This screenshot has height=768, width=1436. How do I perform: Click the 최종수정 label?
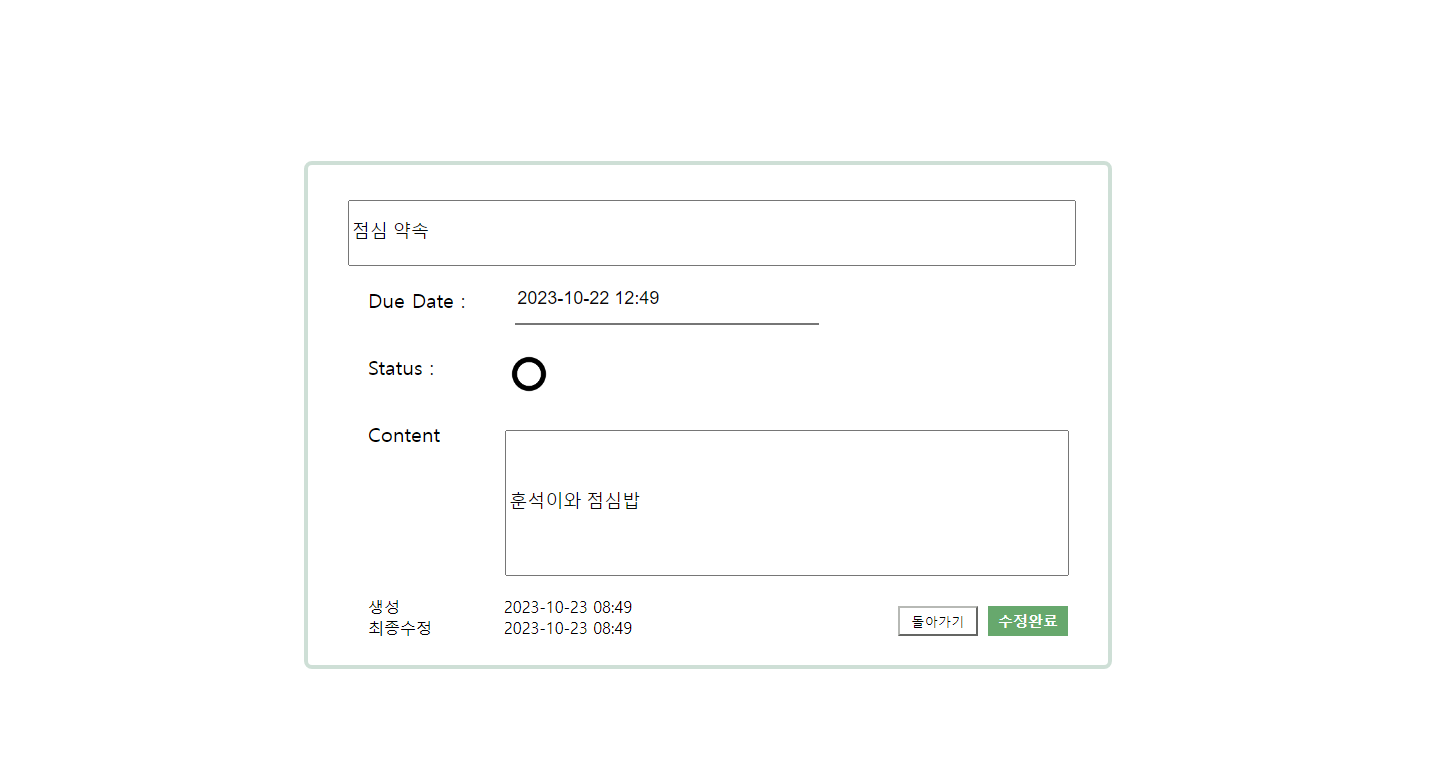(x=400, y=628)
